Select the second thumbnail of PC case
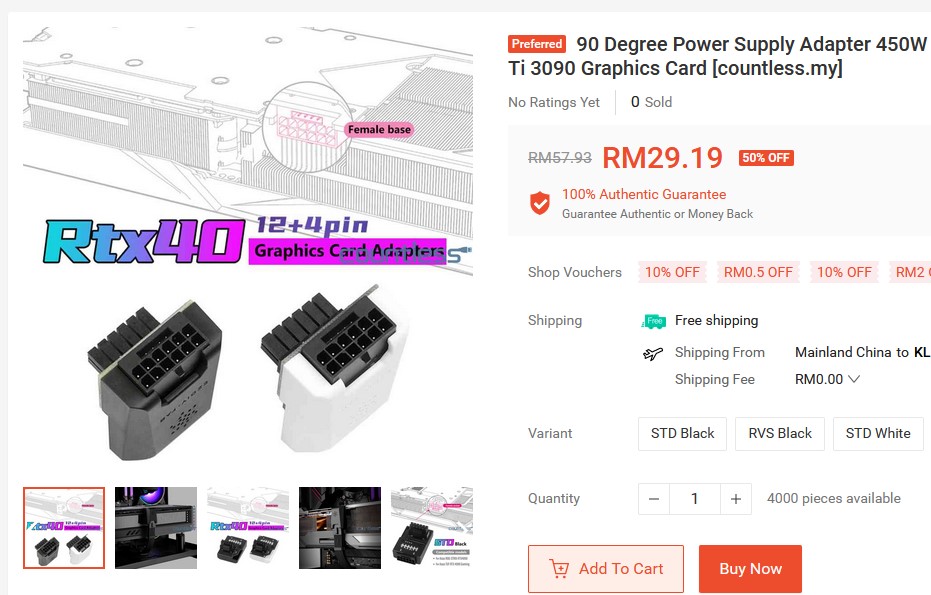Viewport: 931px width, 595px height. click(x=156, y=528)
